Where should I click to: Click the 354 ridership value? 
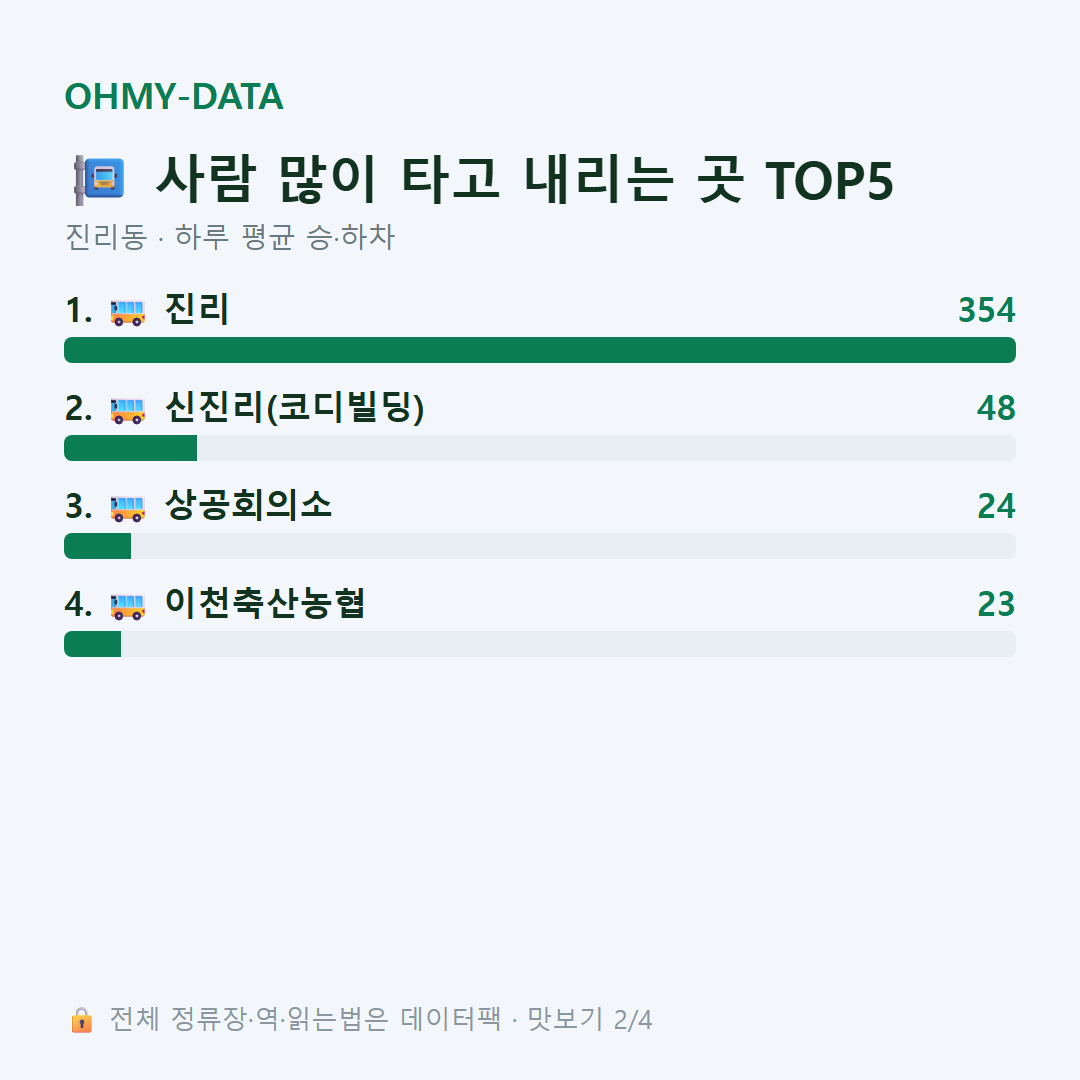(x=986, y=310)
